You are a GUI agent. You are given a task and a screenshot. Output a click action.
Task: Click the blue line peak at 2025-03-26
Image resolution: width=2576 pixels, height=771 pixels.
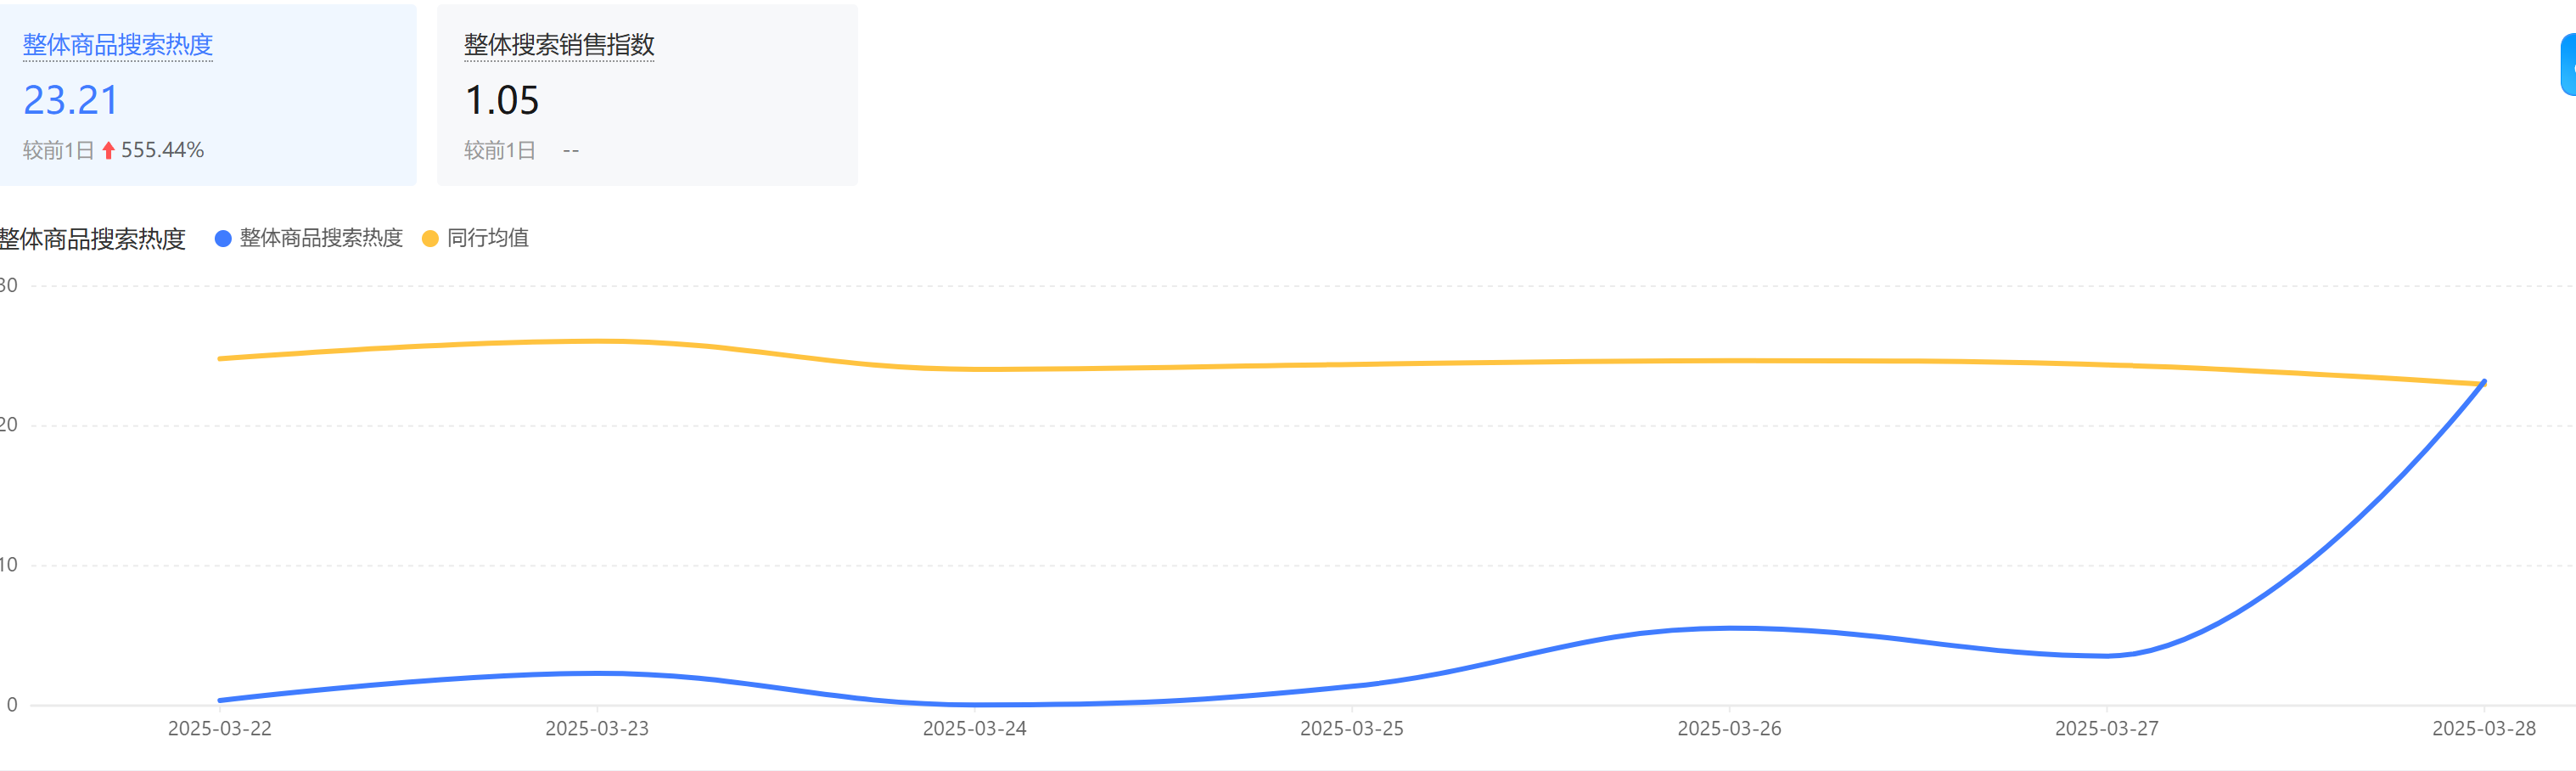[x=1730, y=628]
